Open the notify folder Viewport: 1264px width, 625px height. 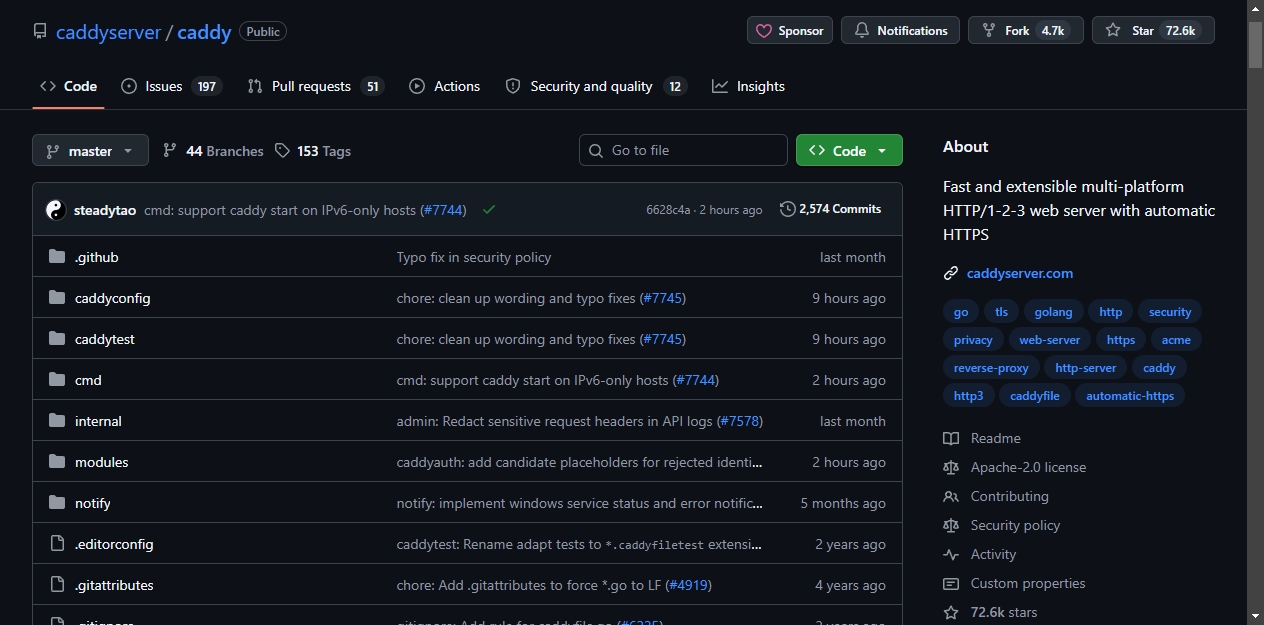(x=93, y=503)
